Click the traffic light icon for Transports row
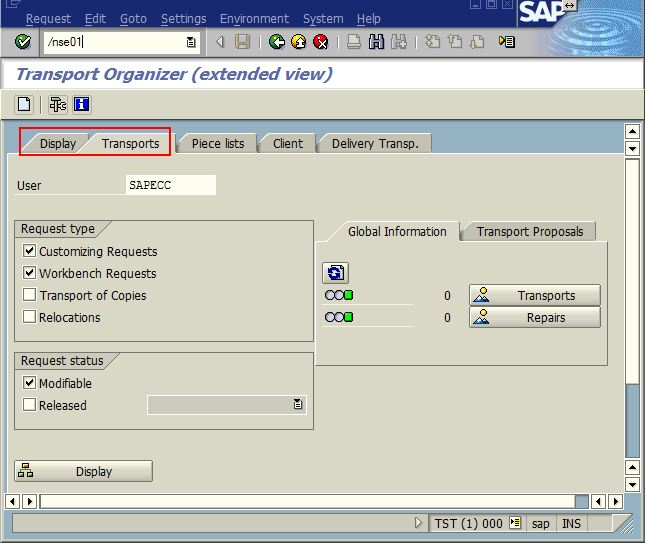This screenshot has height=543, width=645. point(339,295)
